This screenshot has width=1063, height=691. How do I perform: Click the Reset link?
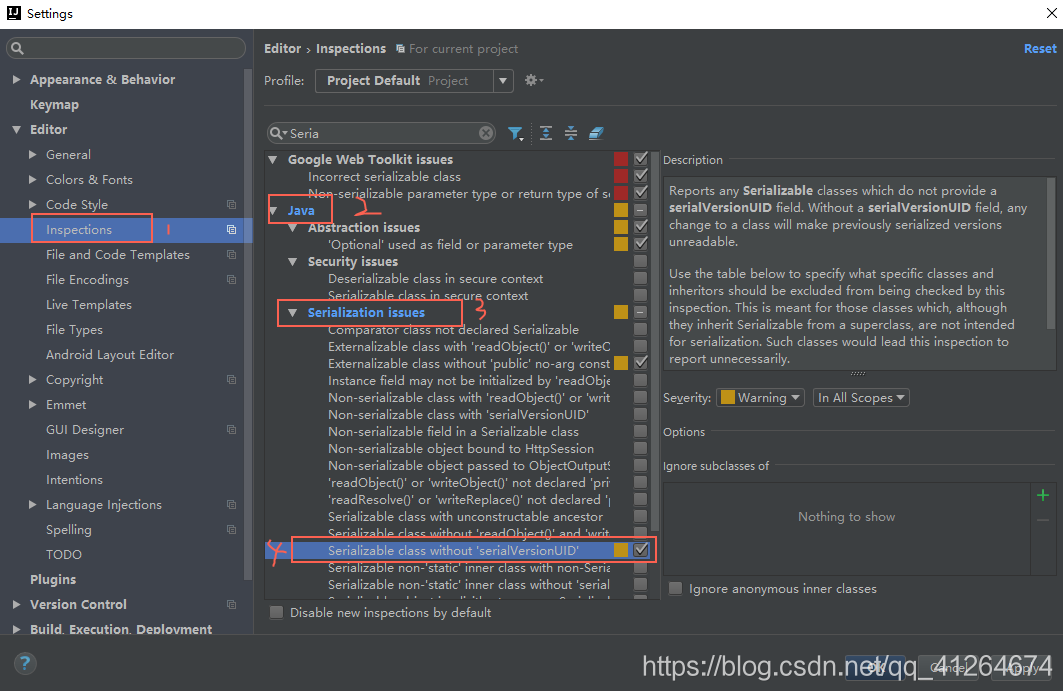click(x=1040, y=47)
